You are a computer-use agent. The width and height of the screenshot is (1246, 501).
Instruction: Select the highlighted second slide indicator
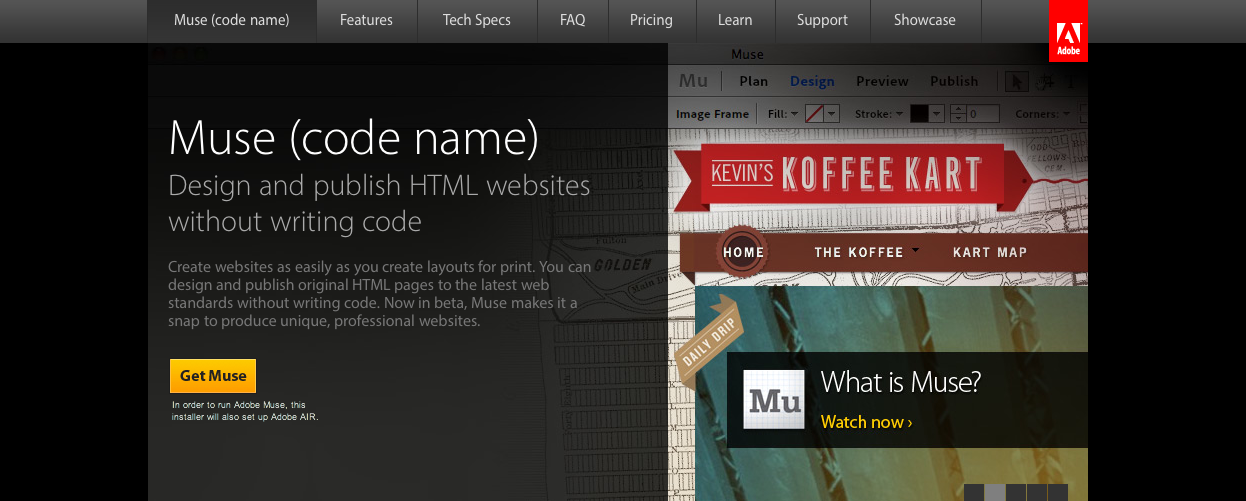tap(995, 491)
